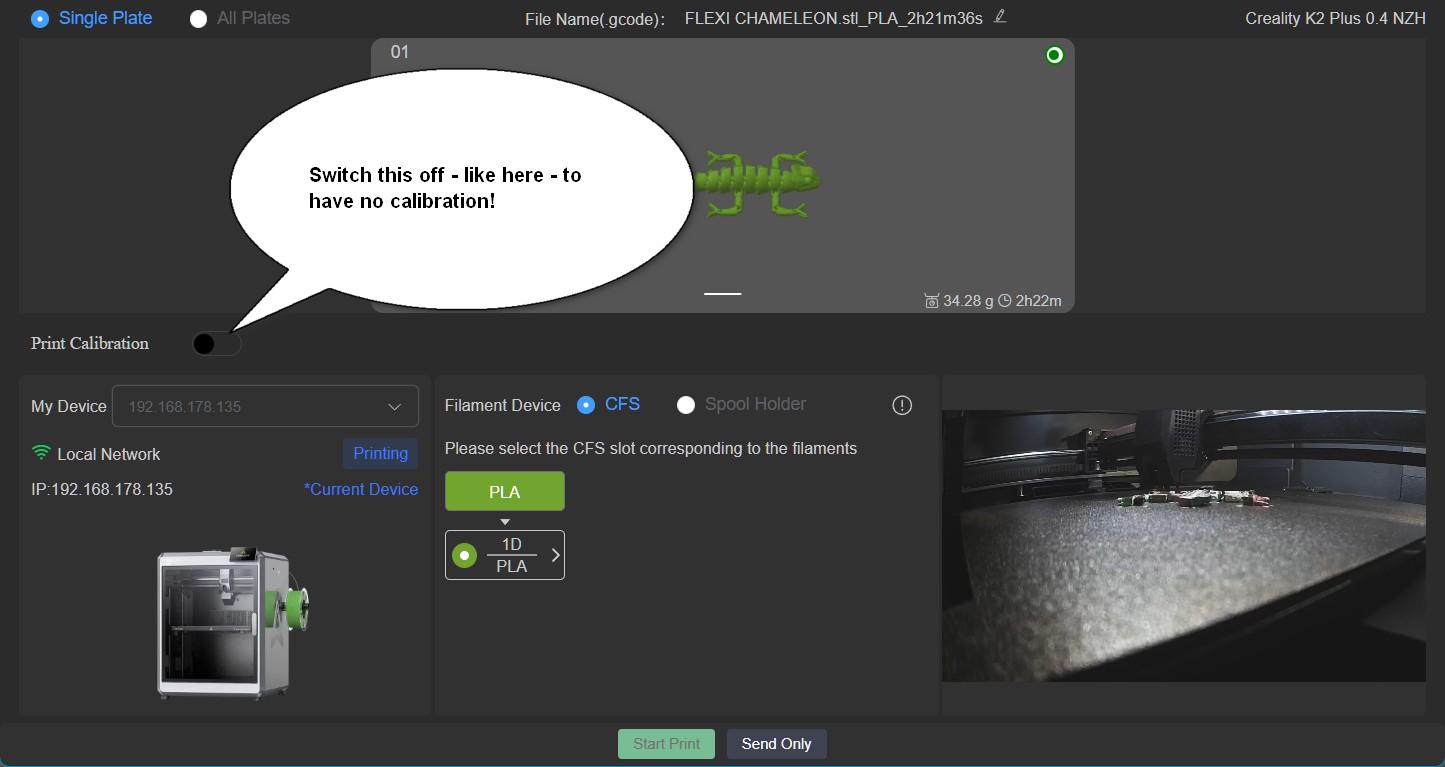Open the My Device dropdown list
Viewport: 1445px width, 767px height.
point(265,406)
